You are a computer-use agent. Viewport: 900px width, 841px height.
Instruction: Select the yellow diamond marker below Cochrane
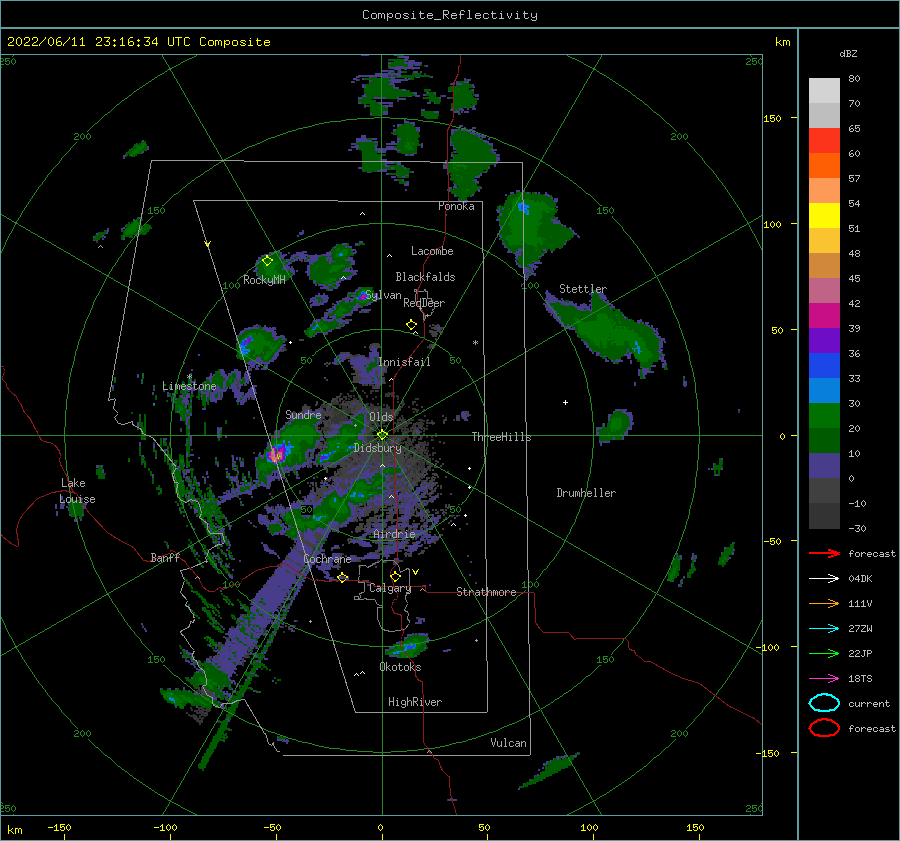[343, 578]
